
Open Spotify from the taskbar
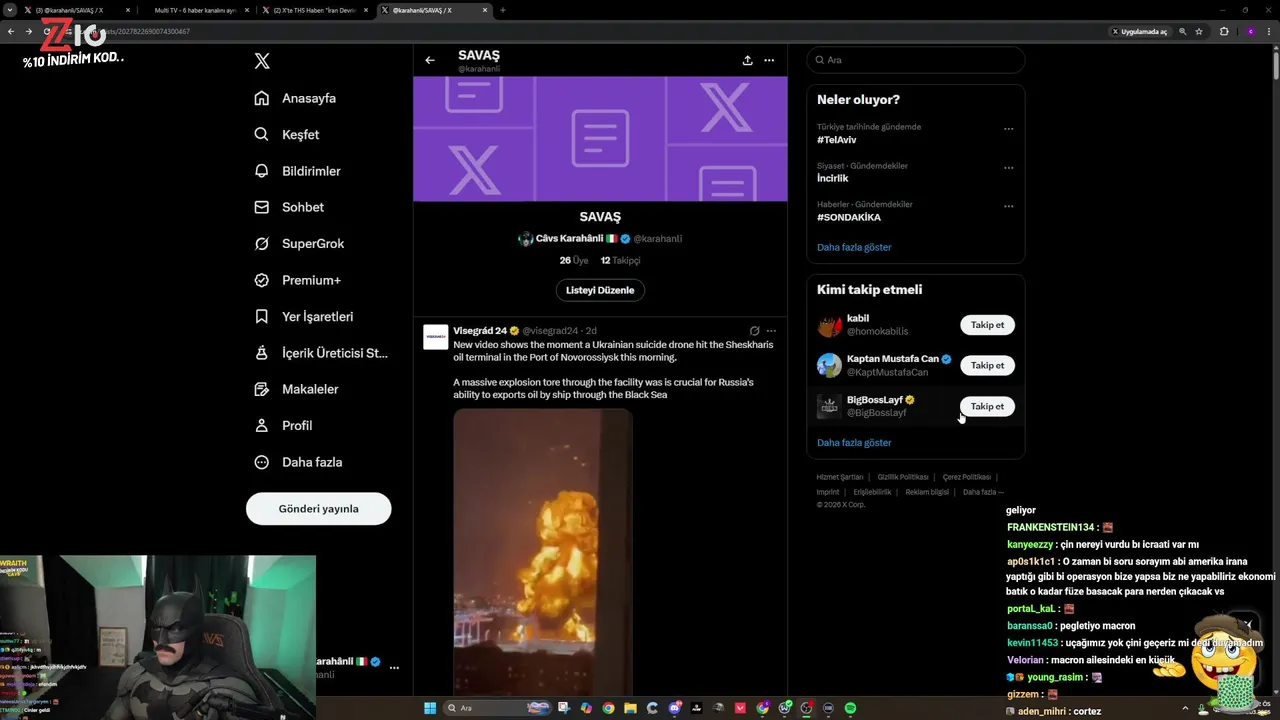851,708
